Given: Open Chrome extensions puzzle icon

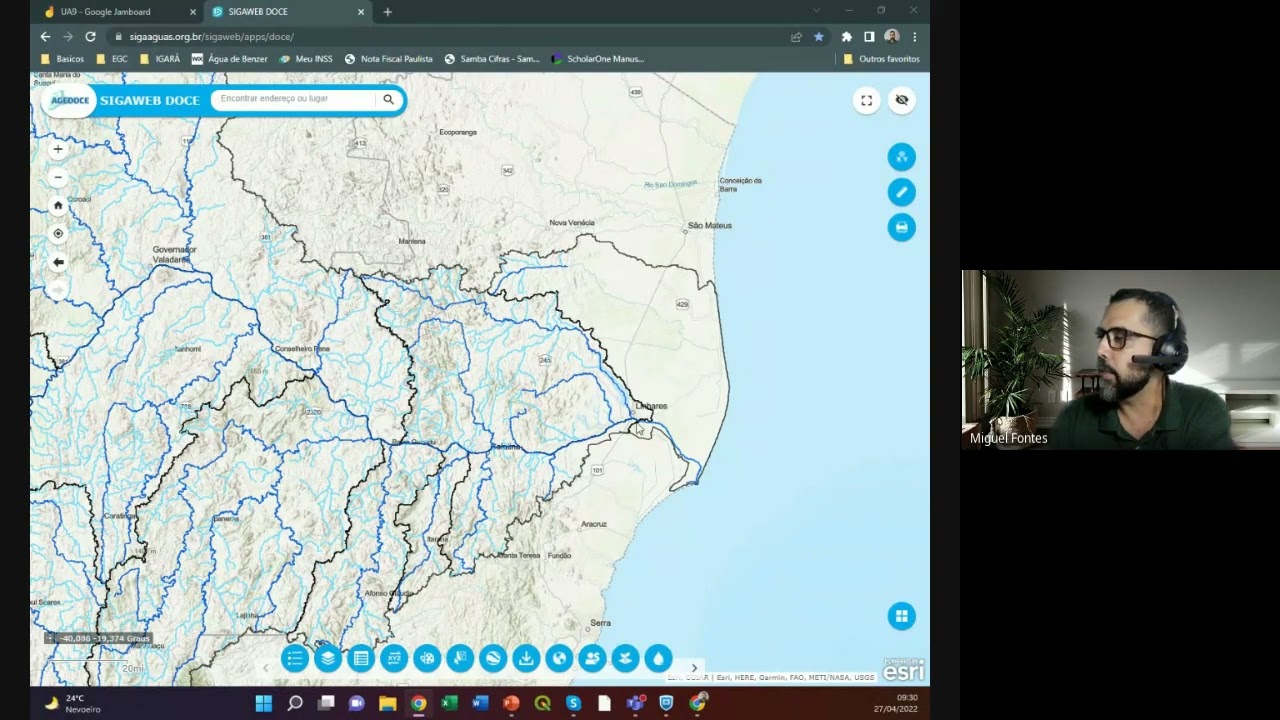Looking at the screenshot, I should point(847,37).
